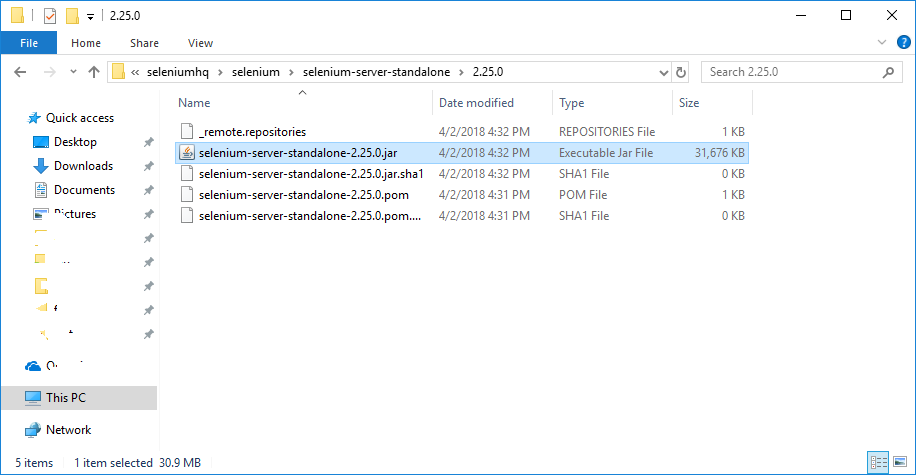Select This PC in navigation pane
This screenshot has height=475, width=916.
click(79, 398)
